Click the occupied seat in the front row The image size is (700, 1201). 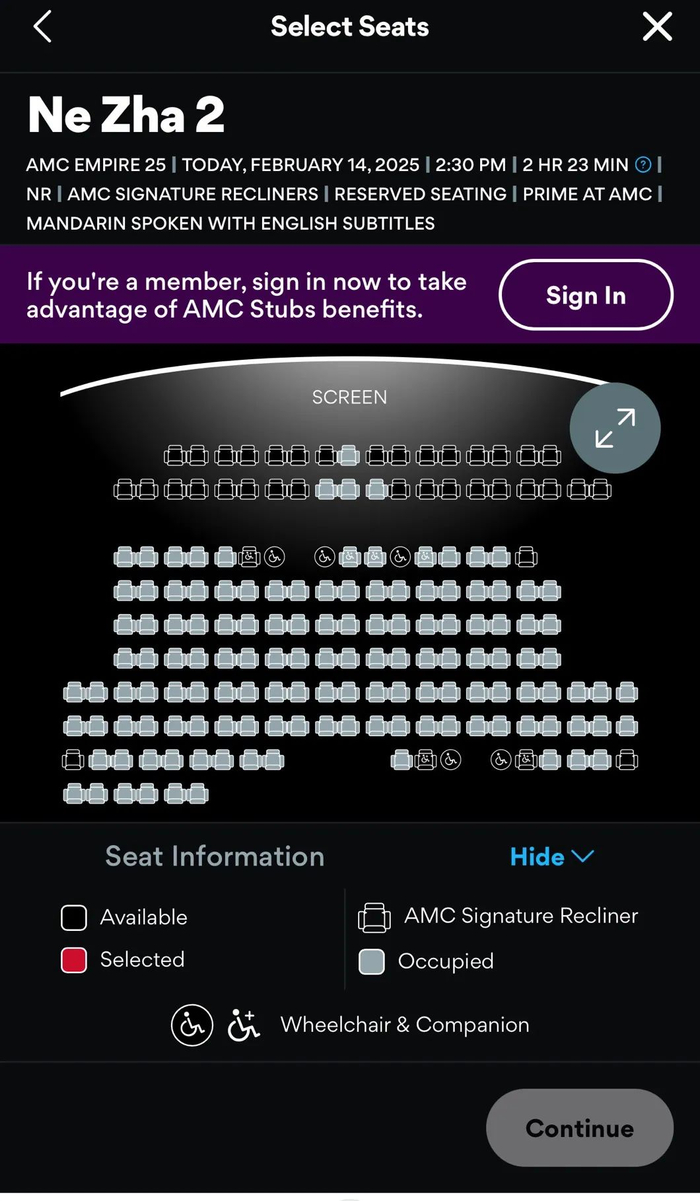pyautogui.click(x=348, y=456)
